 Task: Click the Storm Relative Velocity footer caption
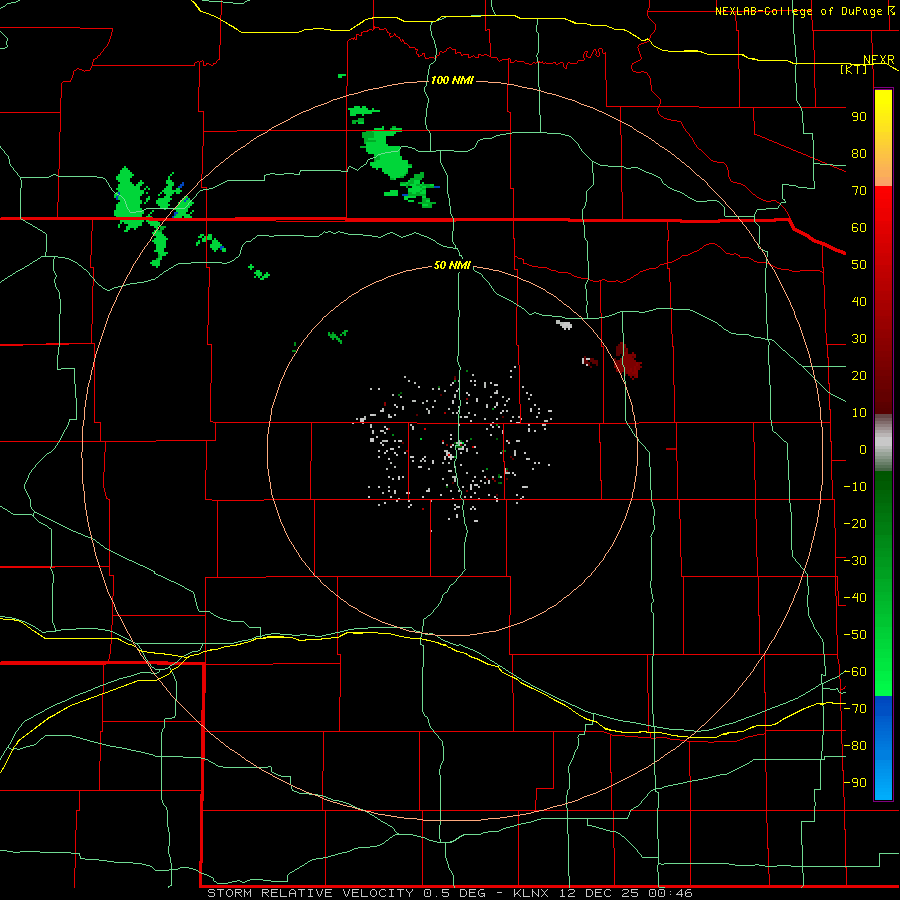[x=449, y=893]
